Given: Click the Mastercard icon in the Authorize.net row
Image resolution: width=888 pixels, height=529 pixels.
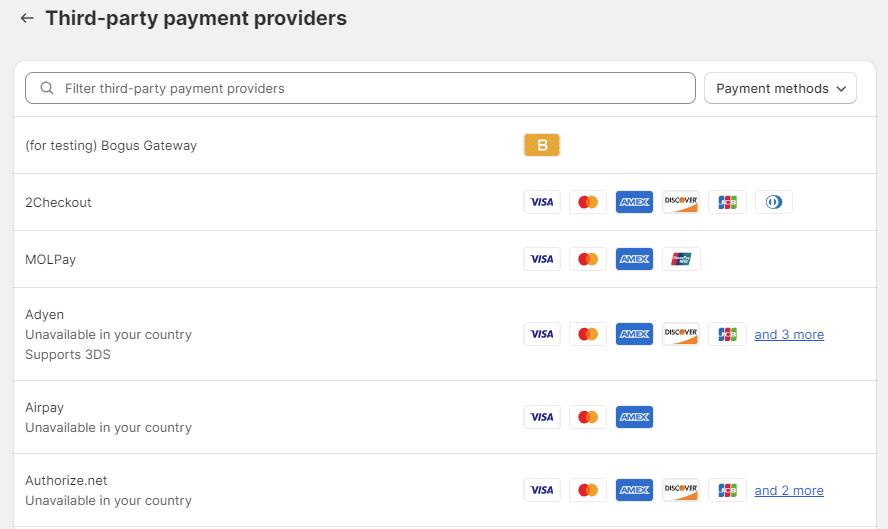Looking at the screenshot, I should [x=588, y=490].
